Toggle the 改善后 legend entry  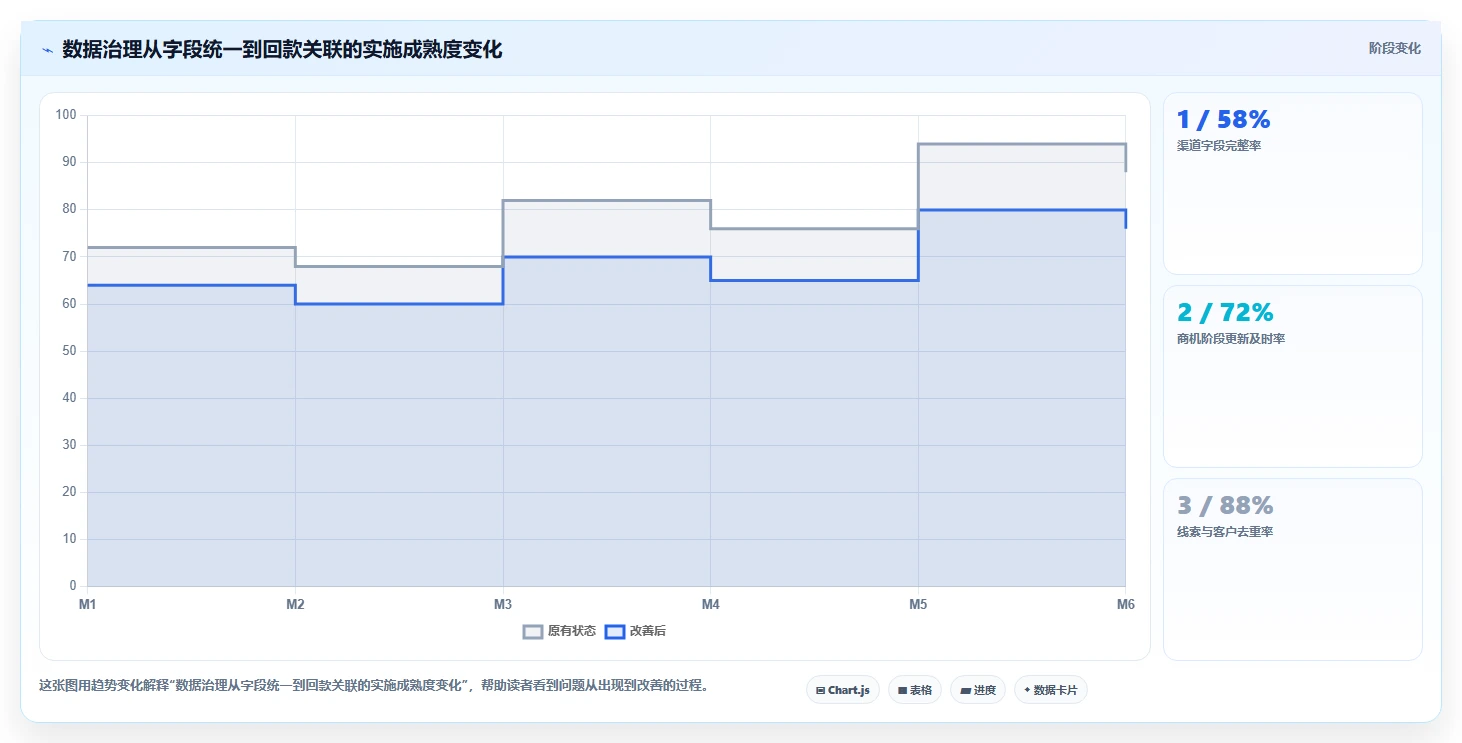tap(636, 631)
